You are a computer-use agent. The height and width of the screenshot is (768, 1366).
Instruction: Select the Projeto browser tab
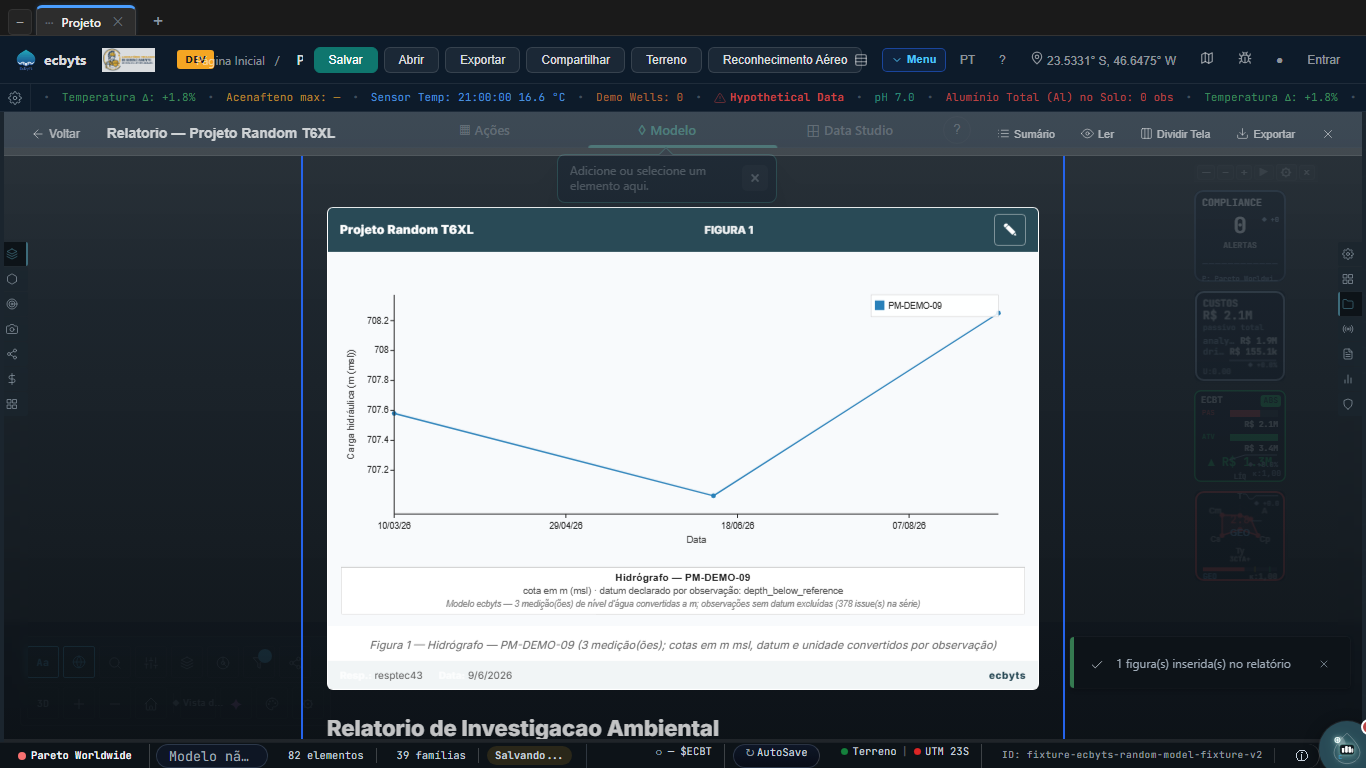86,21
